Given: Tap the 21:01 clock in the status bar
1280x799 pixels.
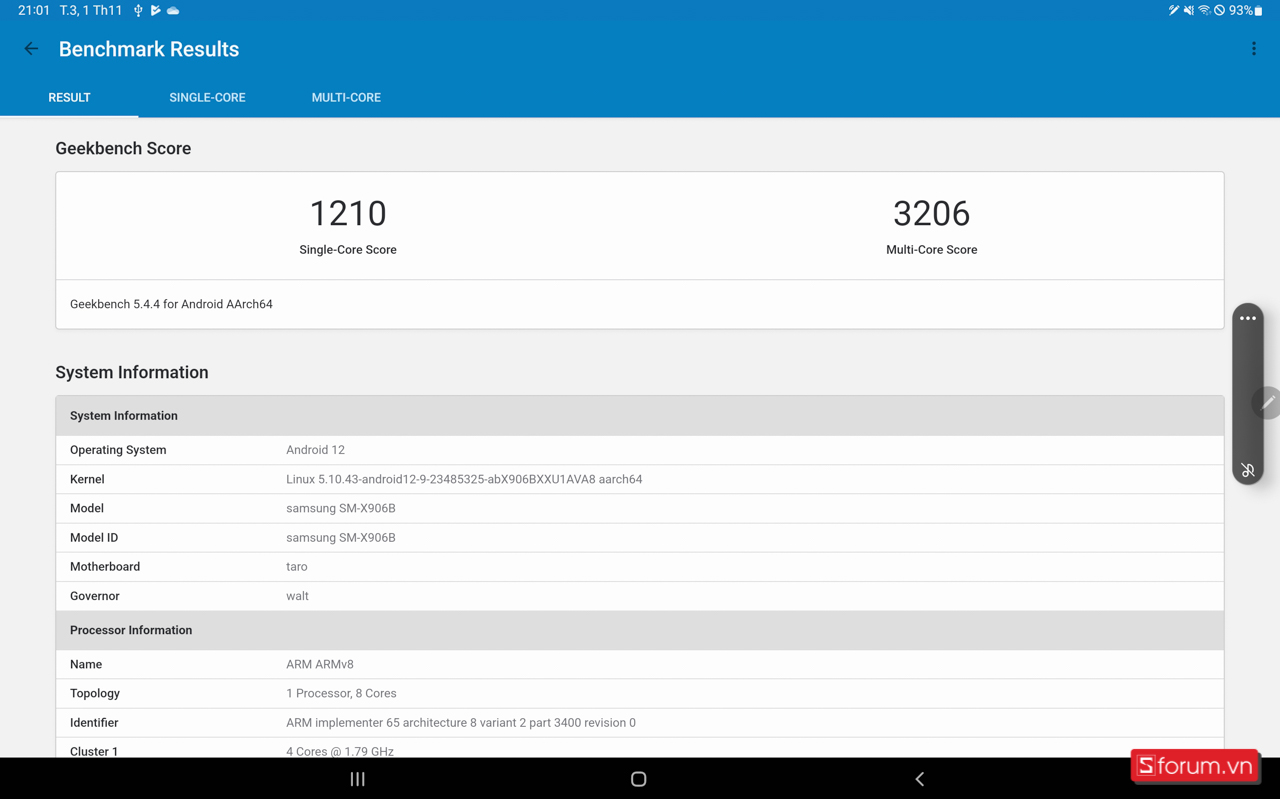Looking at the screenshot, I should click(34, 10).
